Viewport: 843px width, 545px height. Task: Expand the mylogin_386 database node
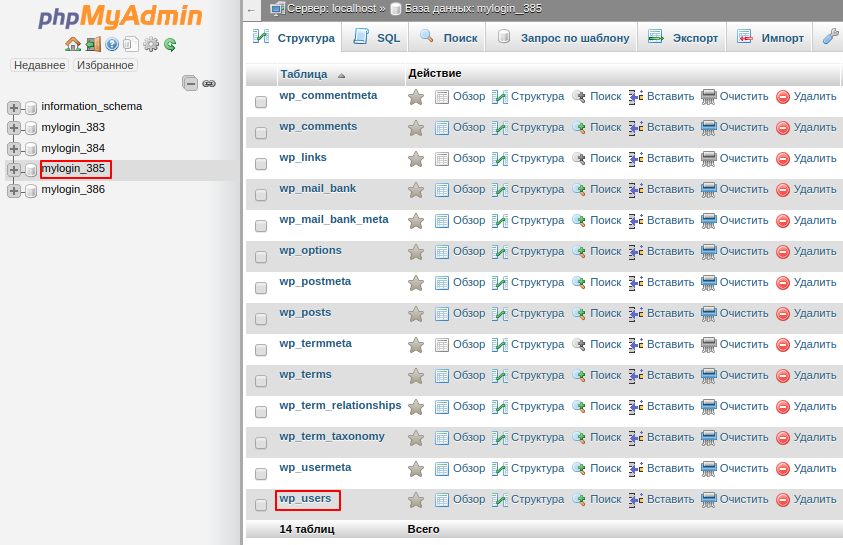click(x=14, y=190)
